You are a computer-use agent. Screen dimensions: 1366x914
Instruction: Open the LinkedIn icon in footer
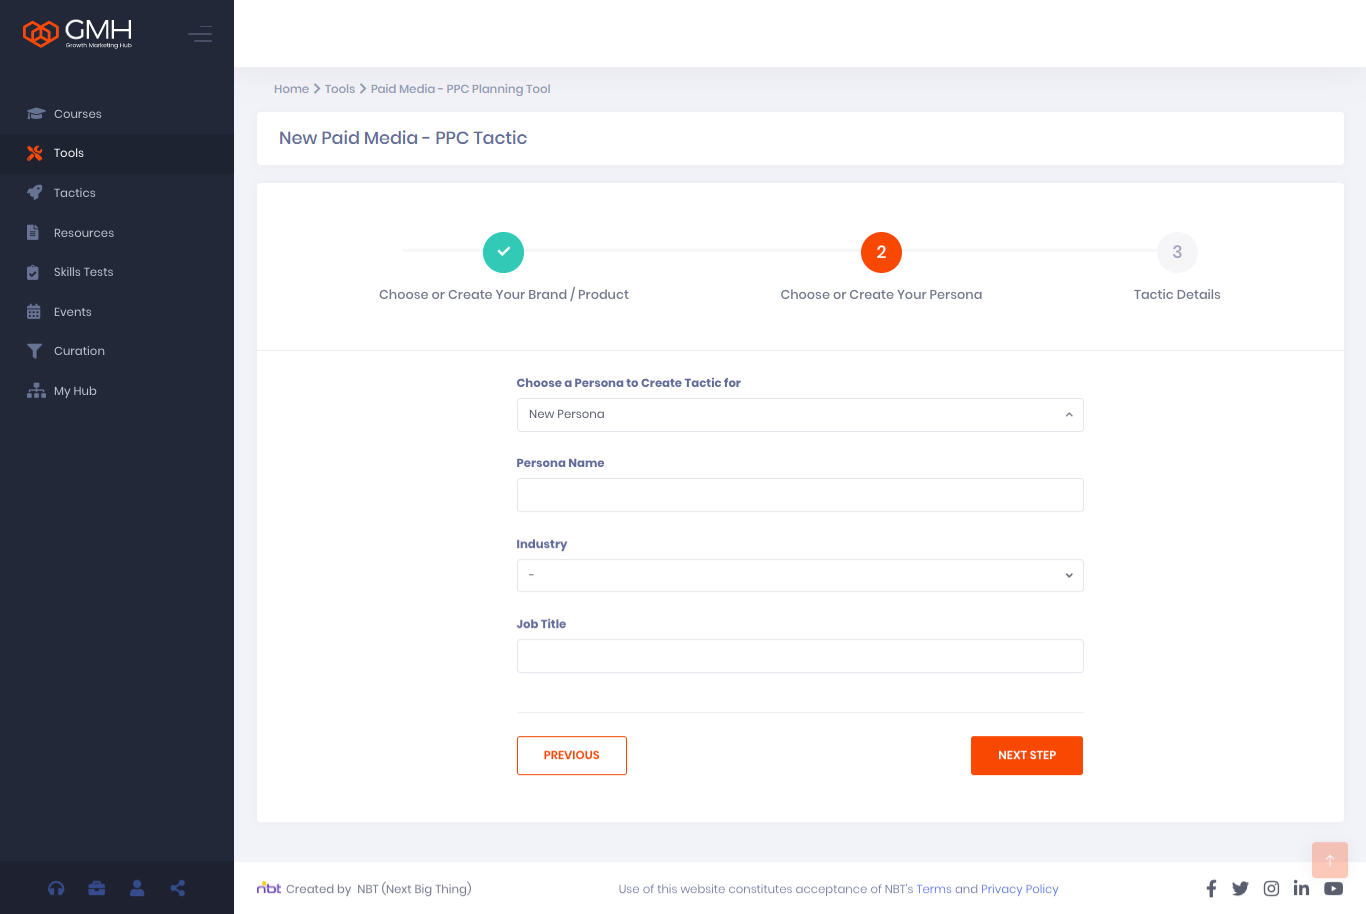coord(1301,888)
